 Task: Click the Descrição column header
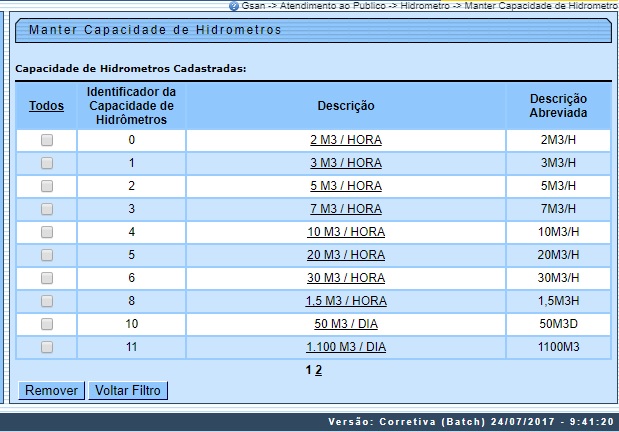click(346, 106)
